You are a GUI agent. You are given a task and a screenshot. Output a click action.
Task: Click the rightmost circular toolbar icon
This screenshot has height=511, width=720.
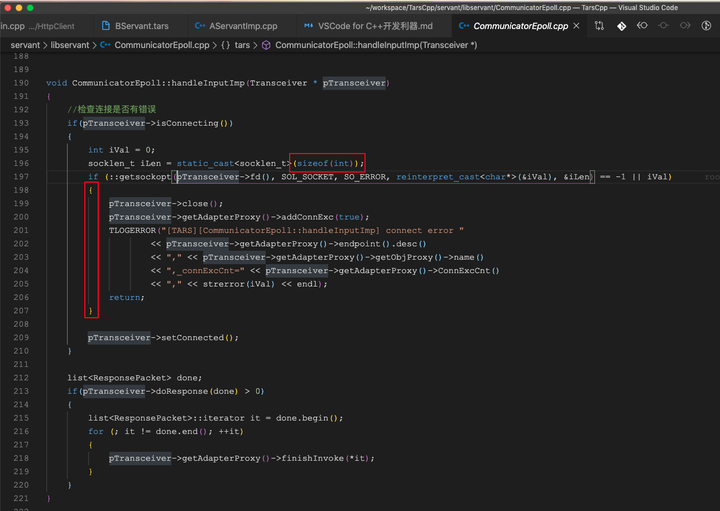click(706, 26)
